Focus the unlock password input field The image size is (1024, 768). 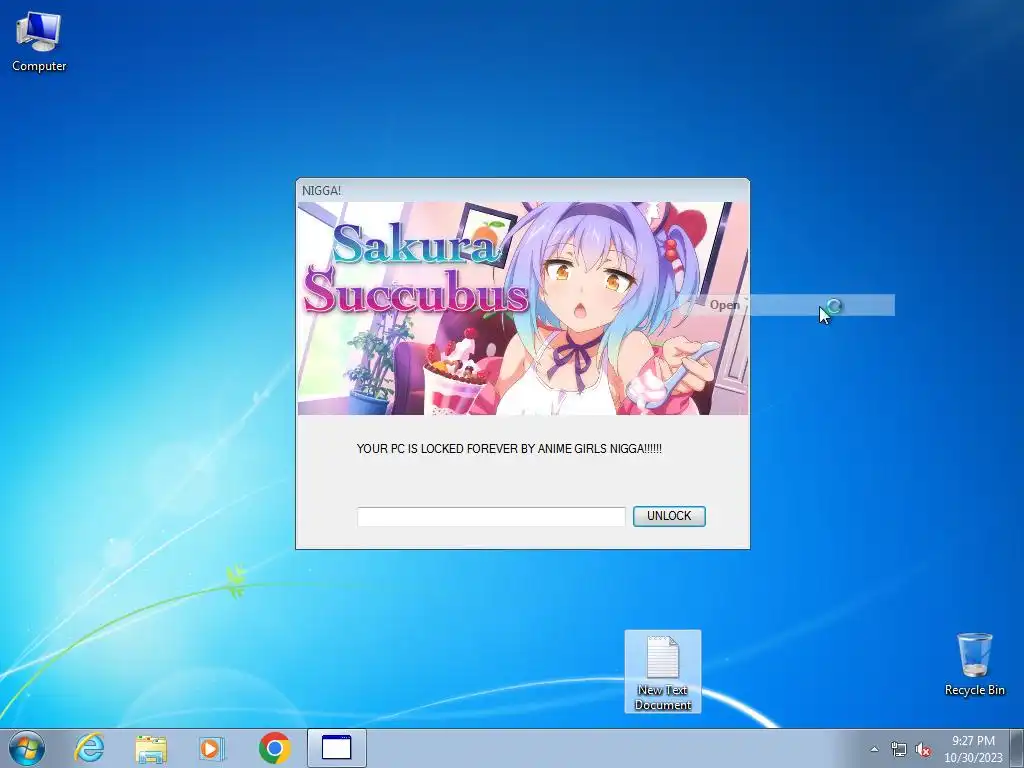click(x=491, y=517)
